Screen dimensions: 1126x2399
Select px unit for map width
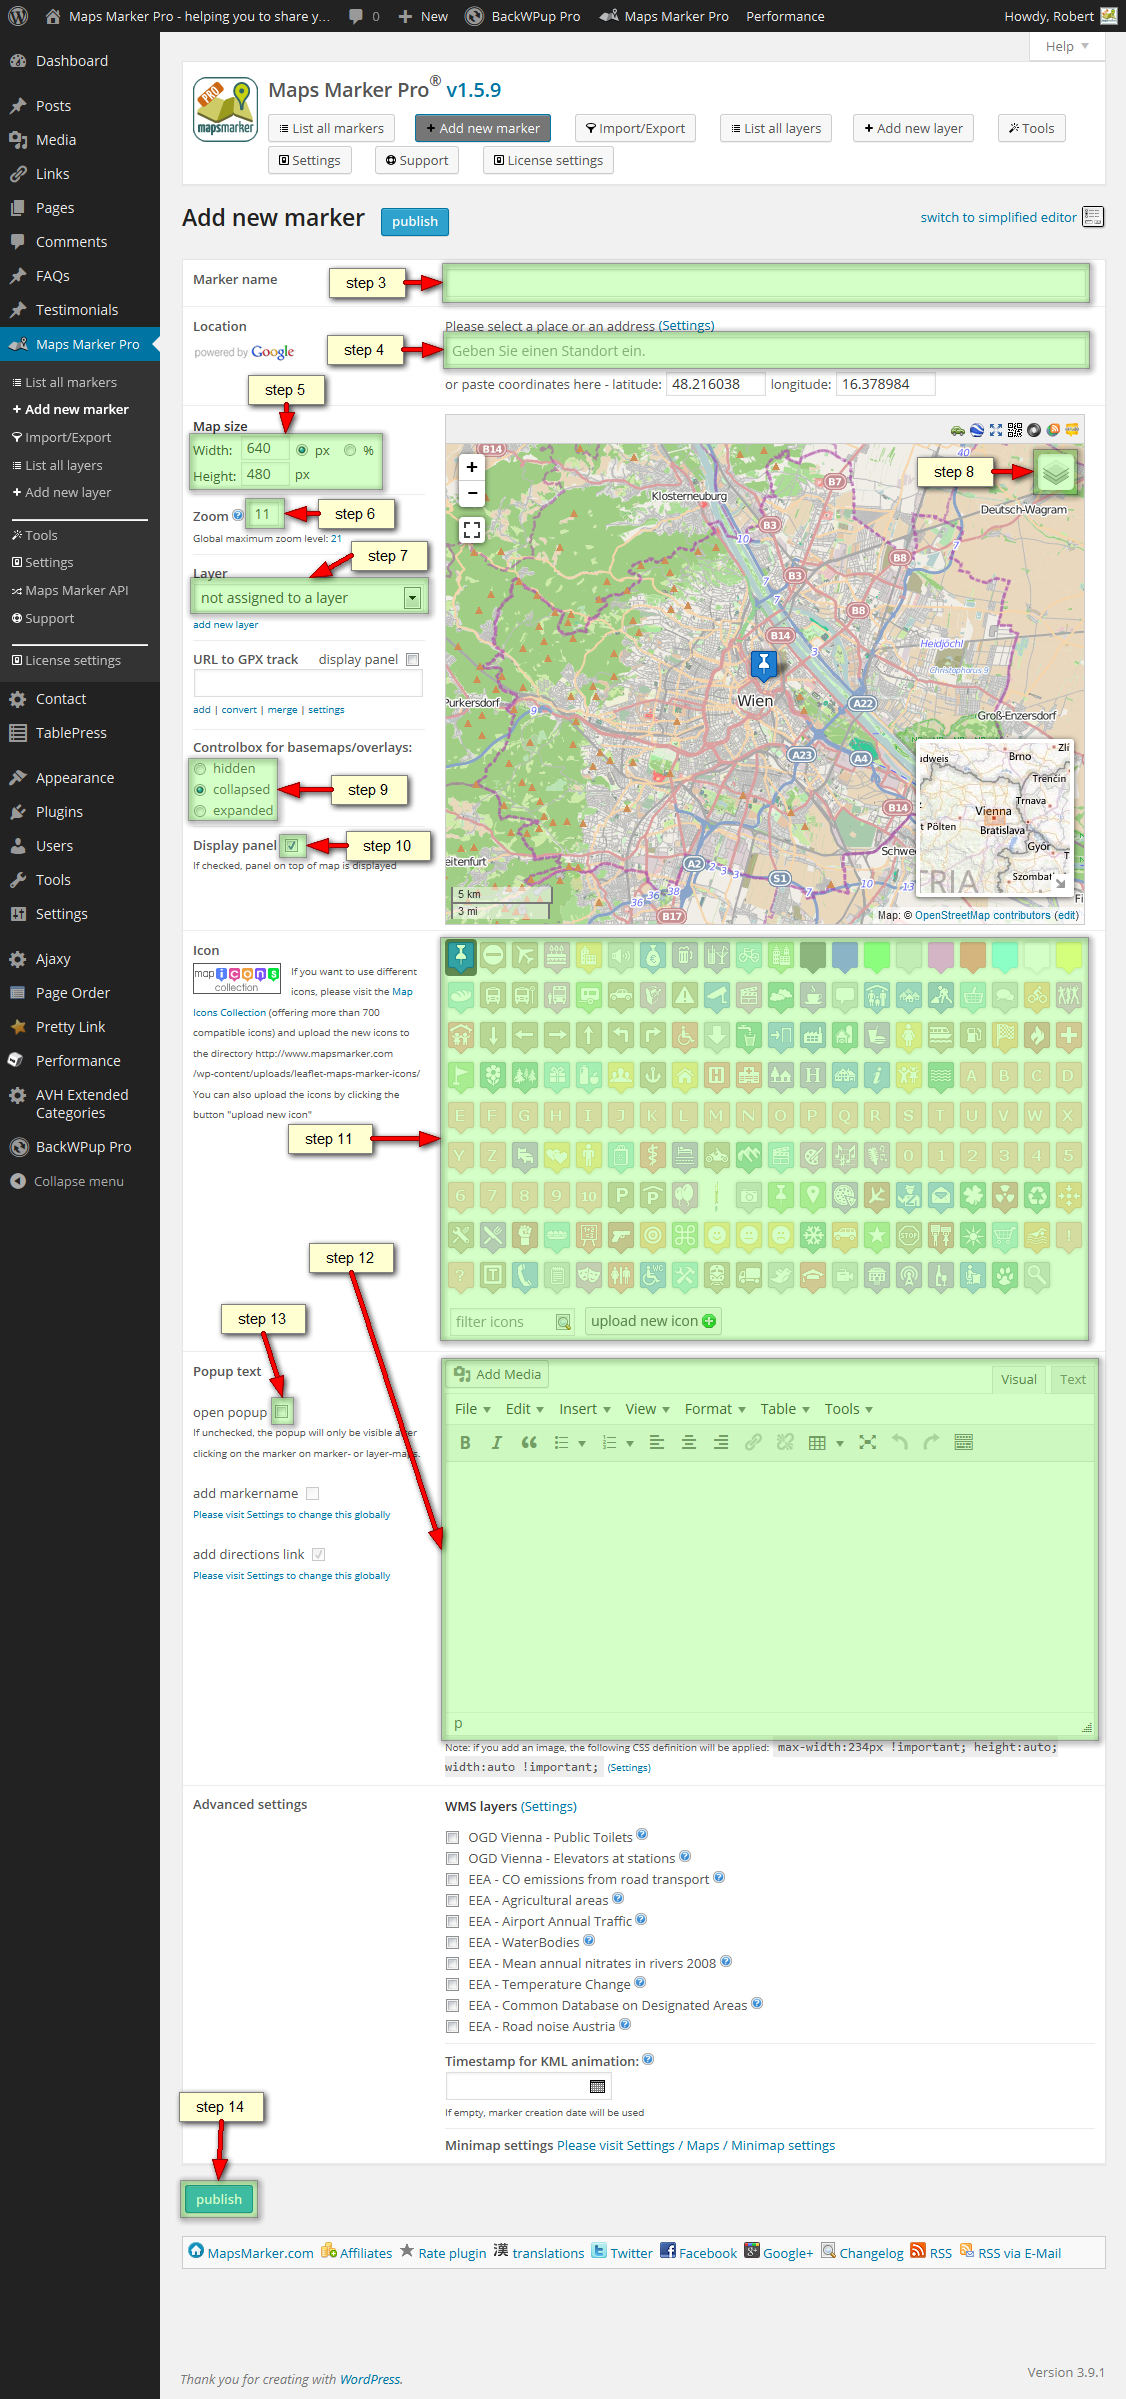(302, 450)
